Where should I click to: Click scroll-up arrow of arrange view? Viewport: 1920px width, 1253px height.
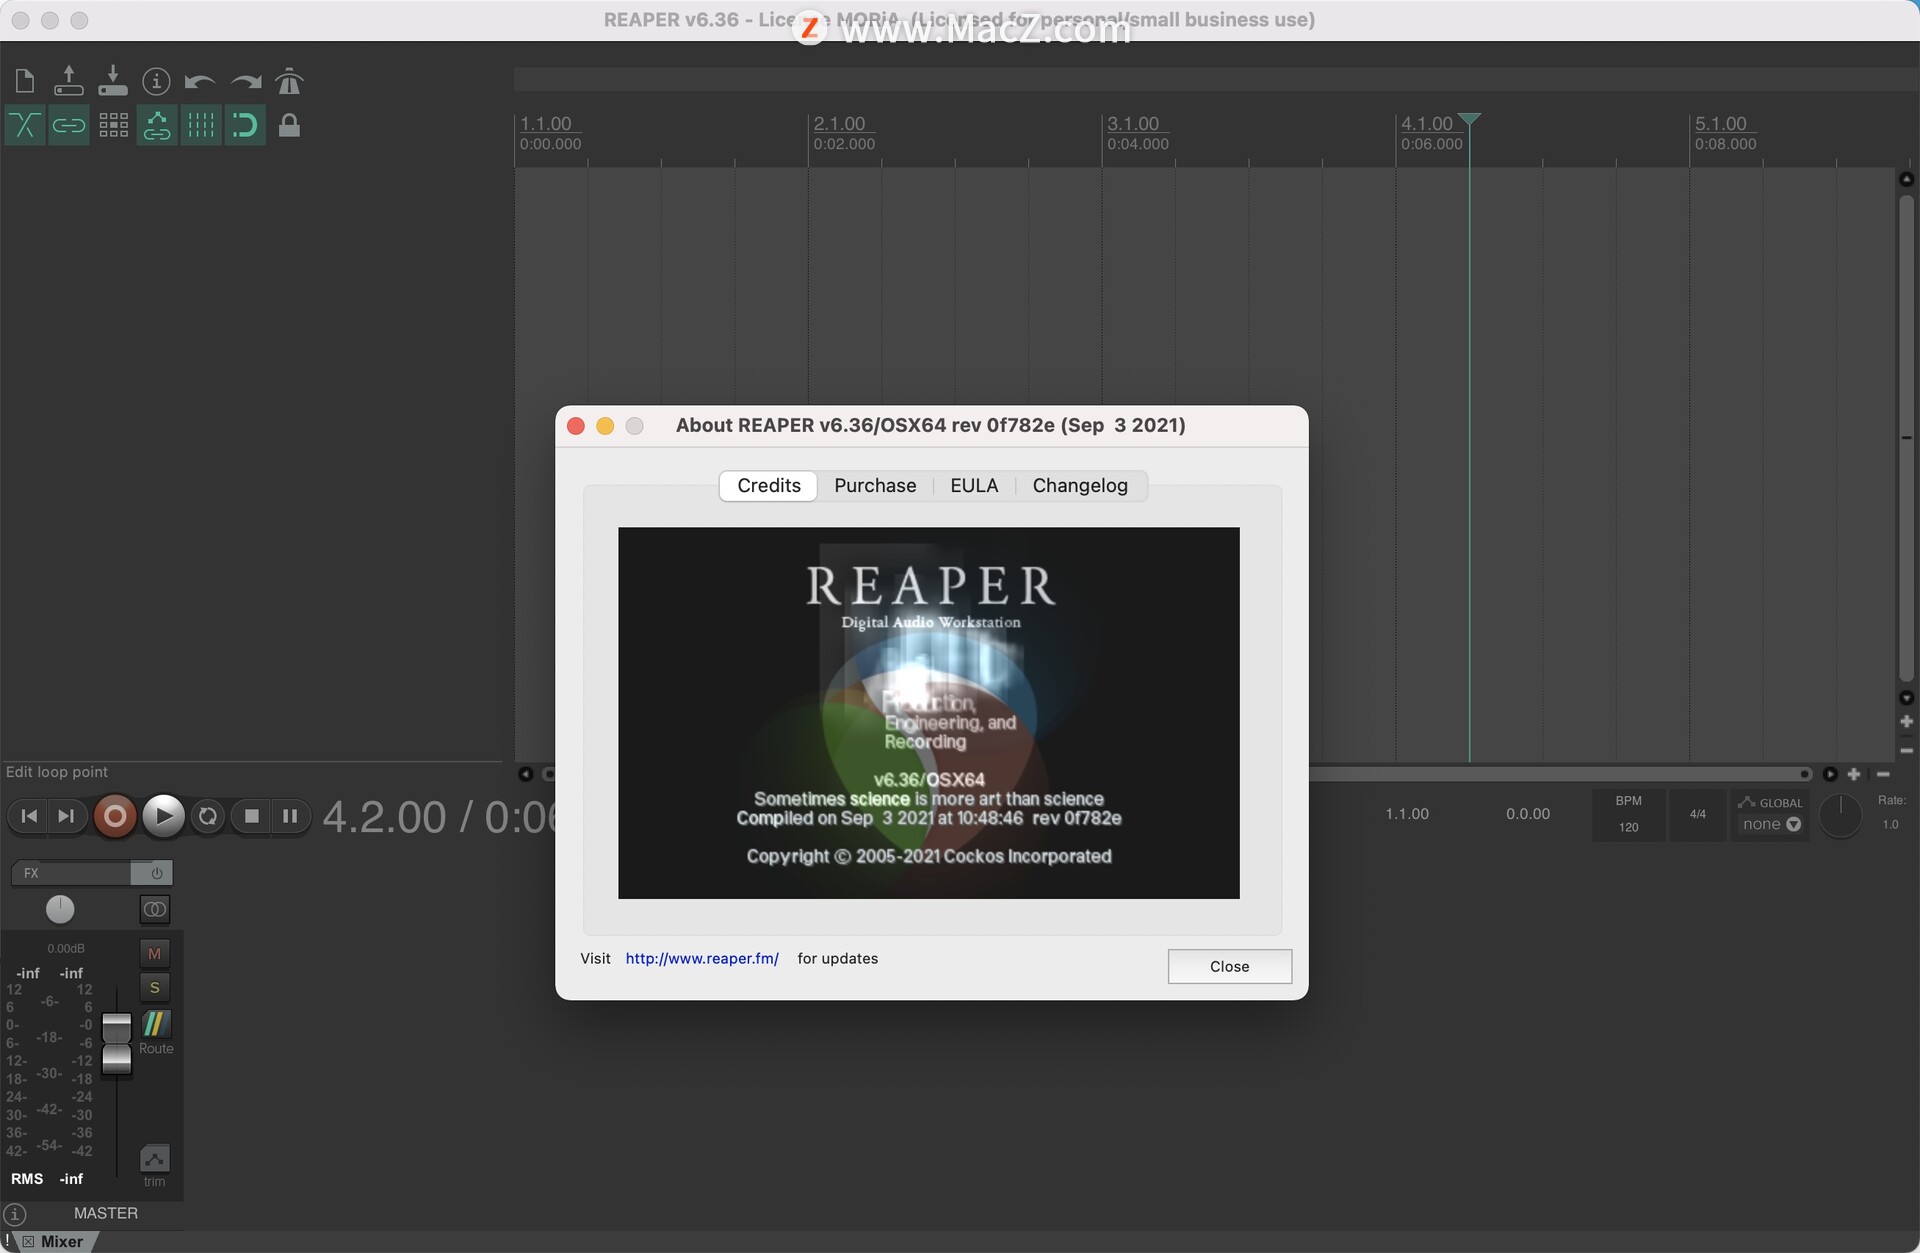click(x=1906, y=179)
